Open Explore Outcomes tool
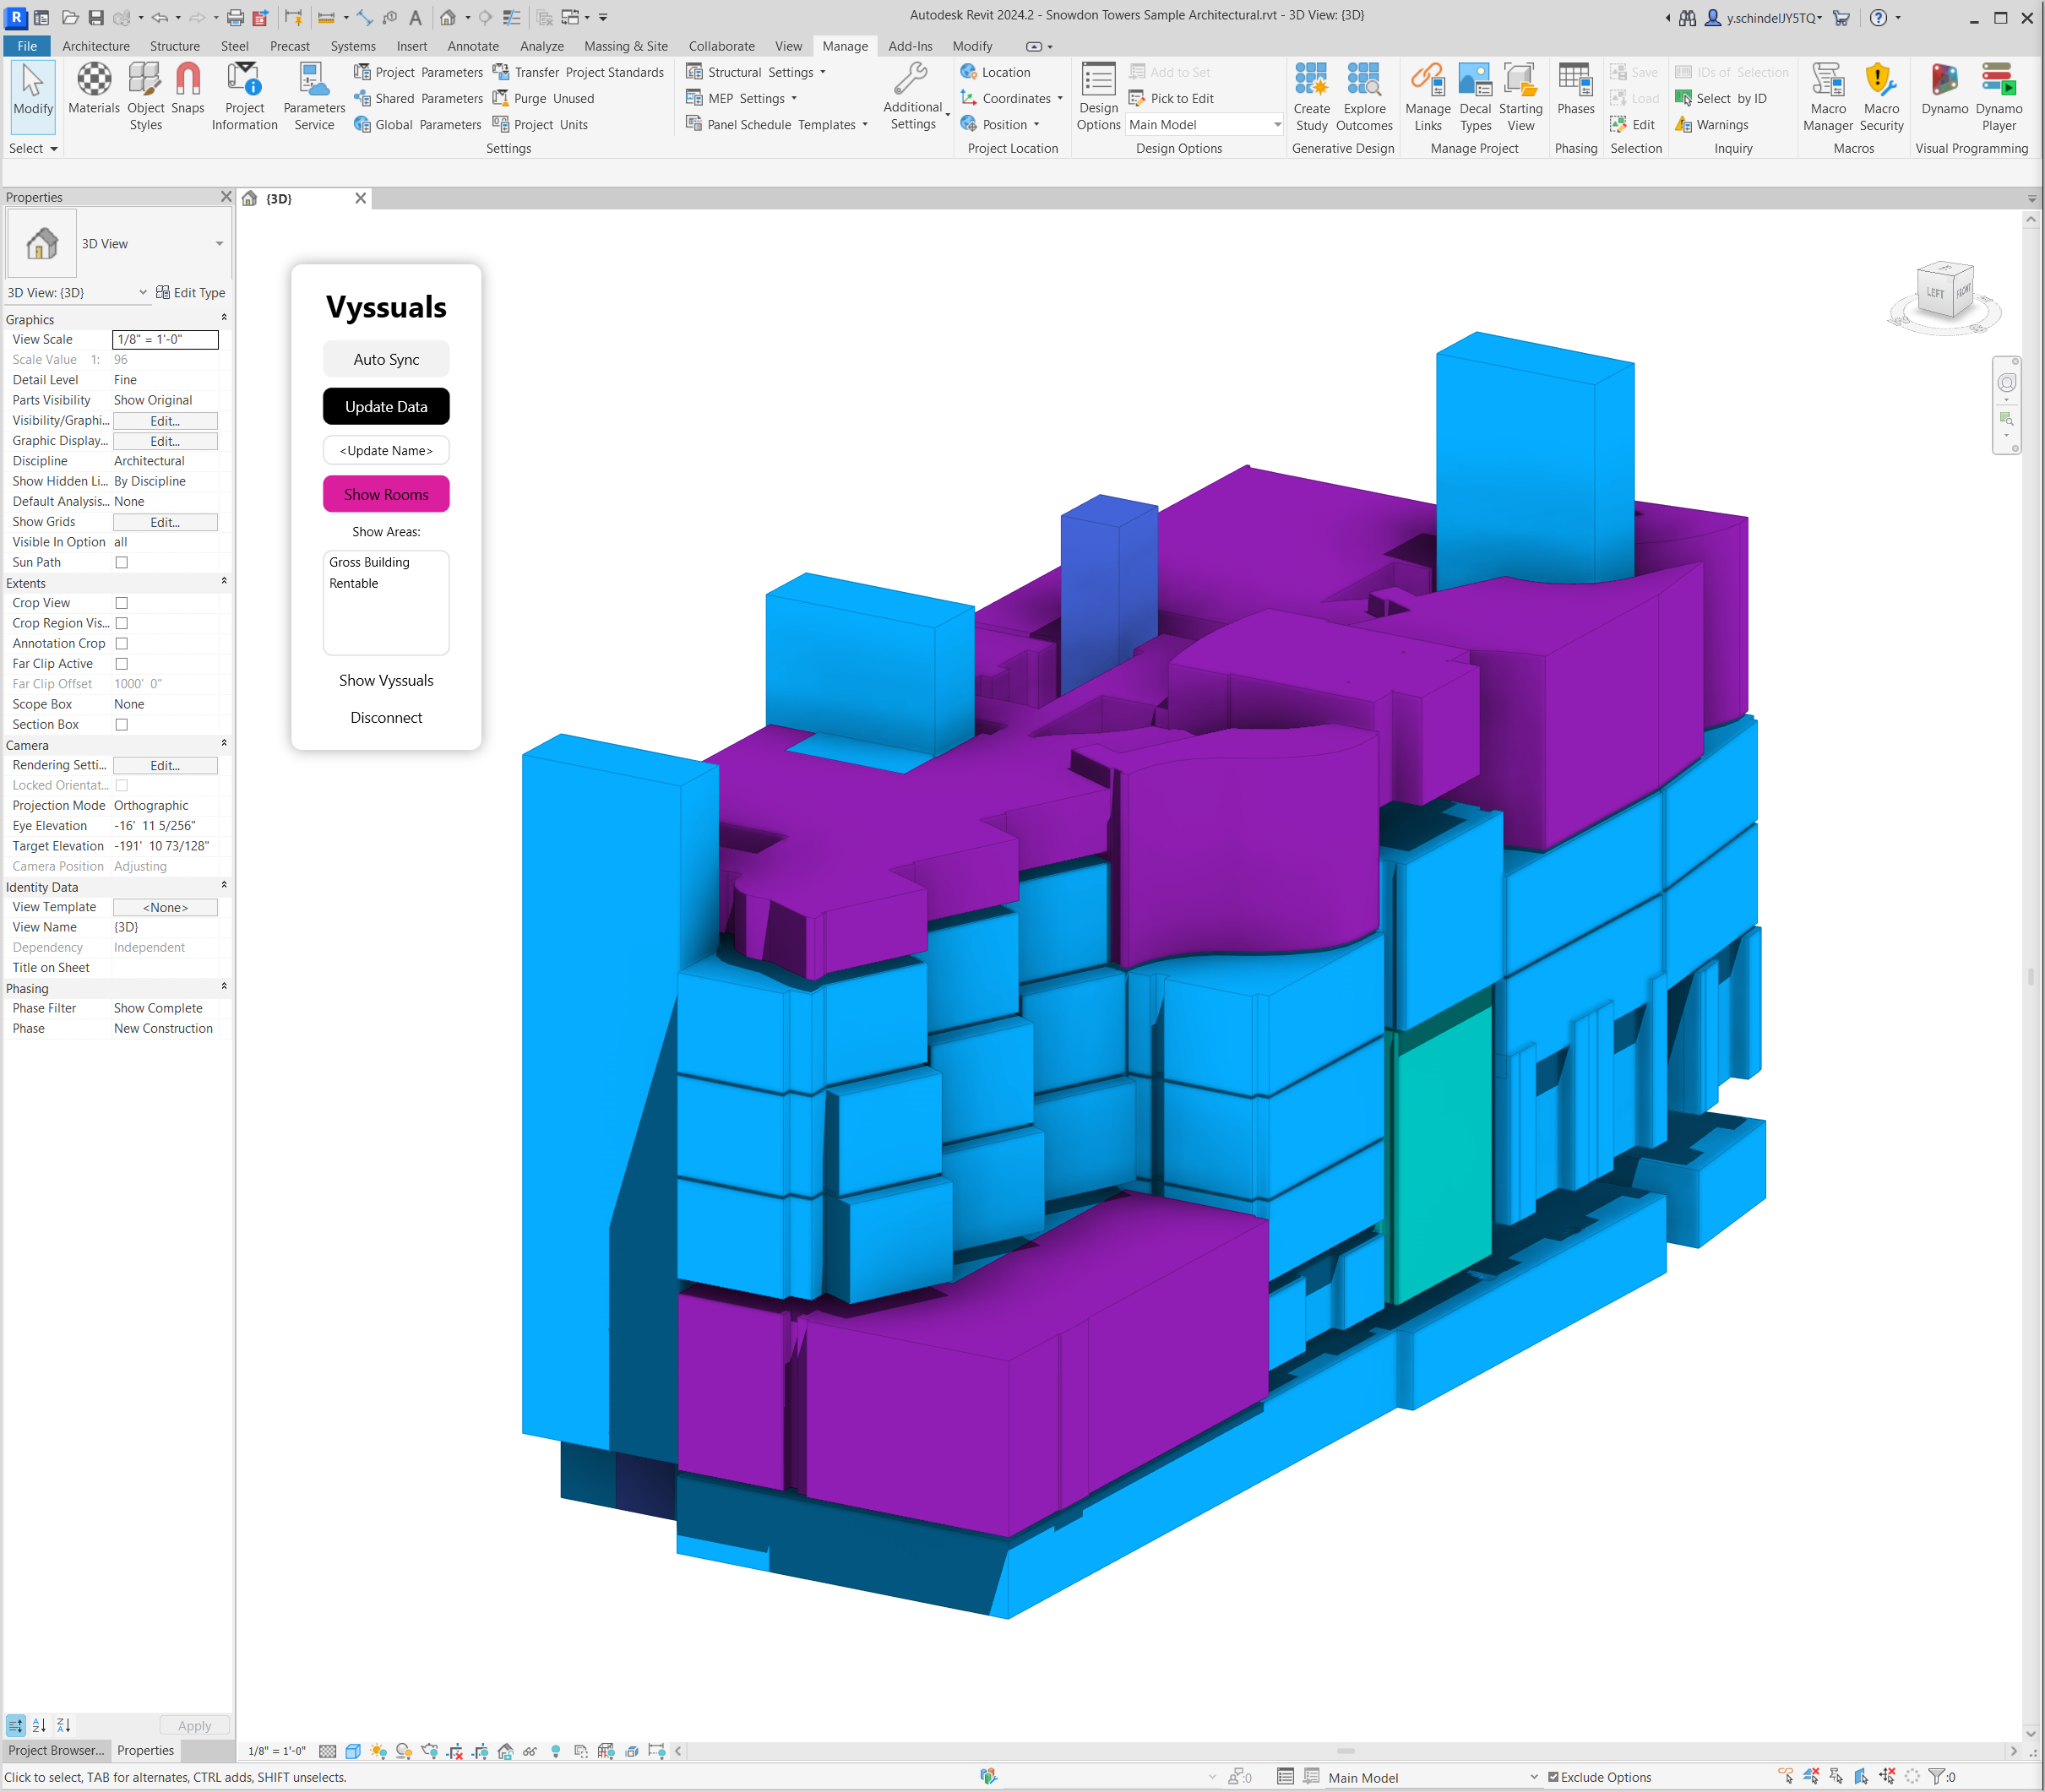 (x=1364, y=97)
